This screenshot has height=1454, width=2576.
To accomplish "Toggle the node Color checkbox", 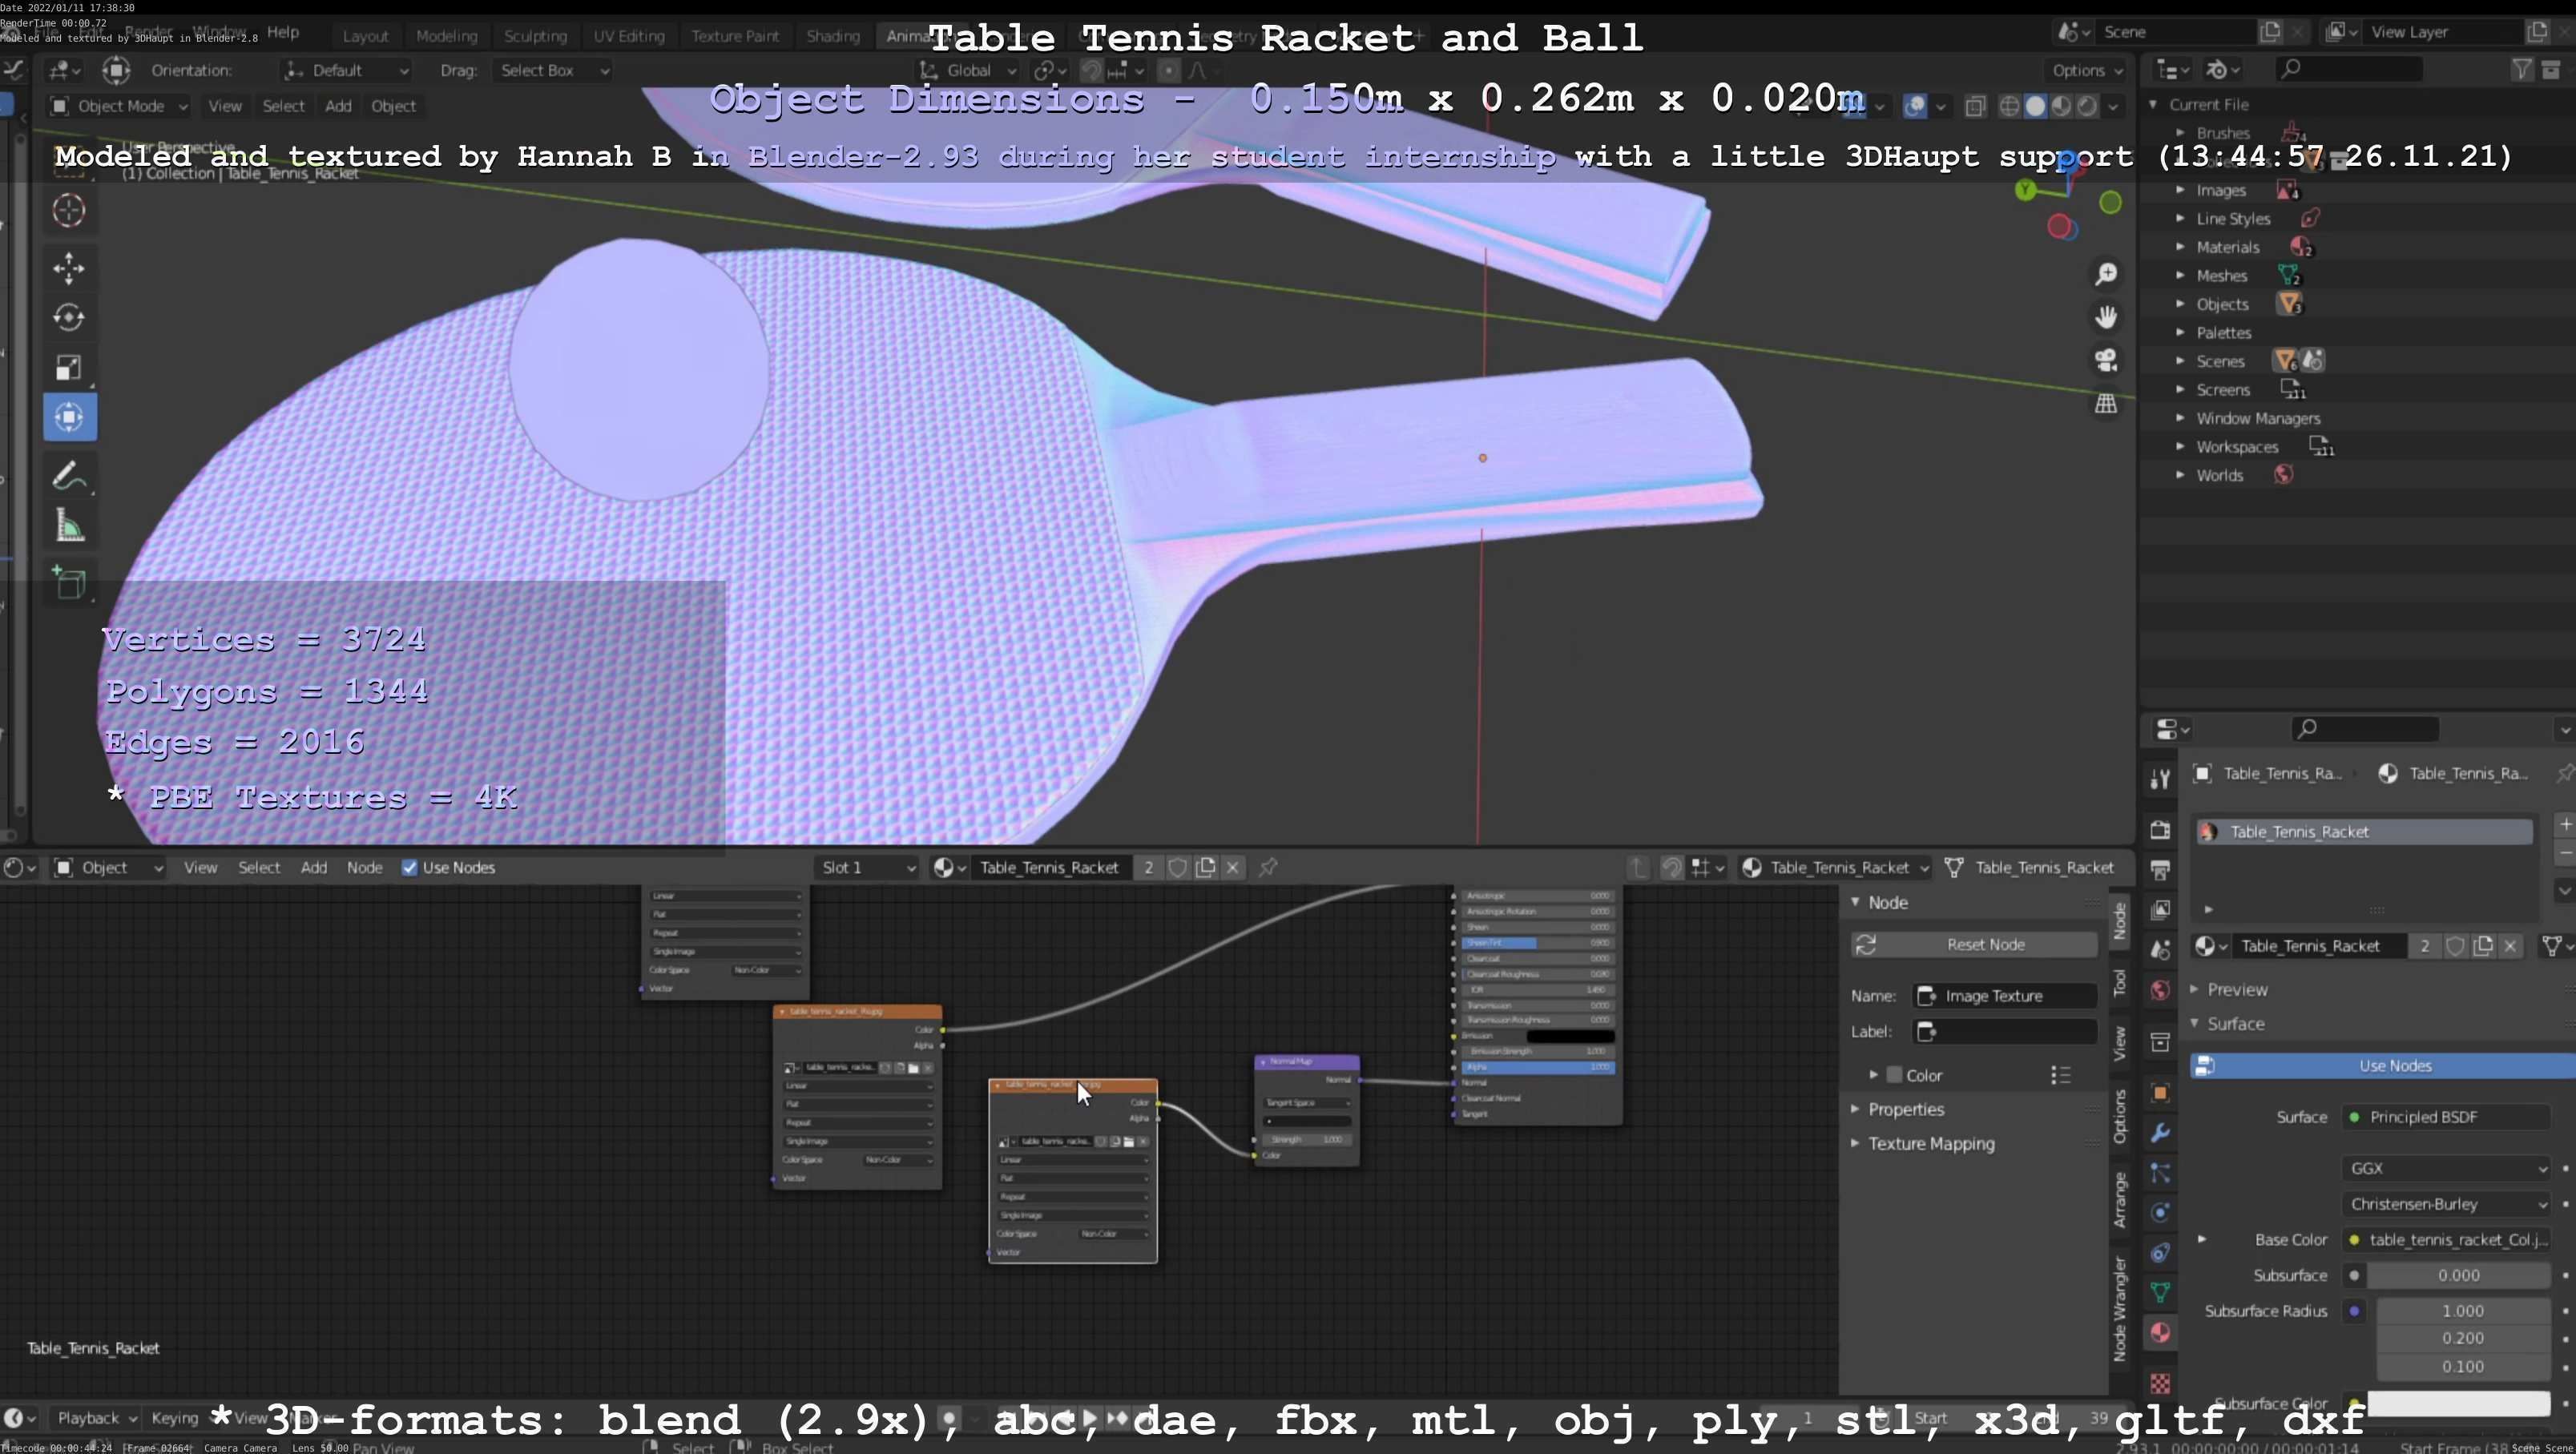I will coord(1894,1075).
